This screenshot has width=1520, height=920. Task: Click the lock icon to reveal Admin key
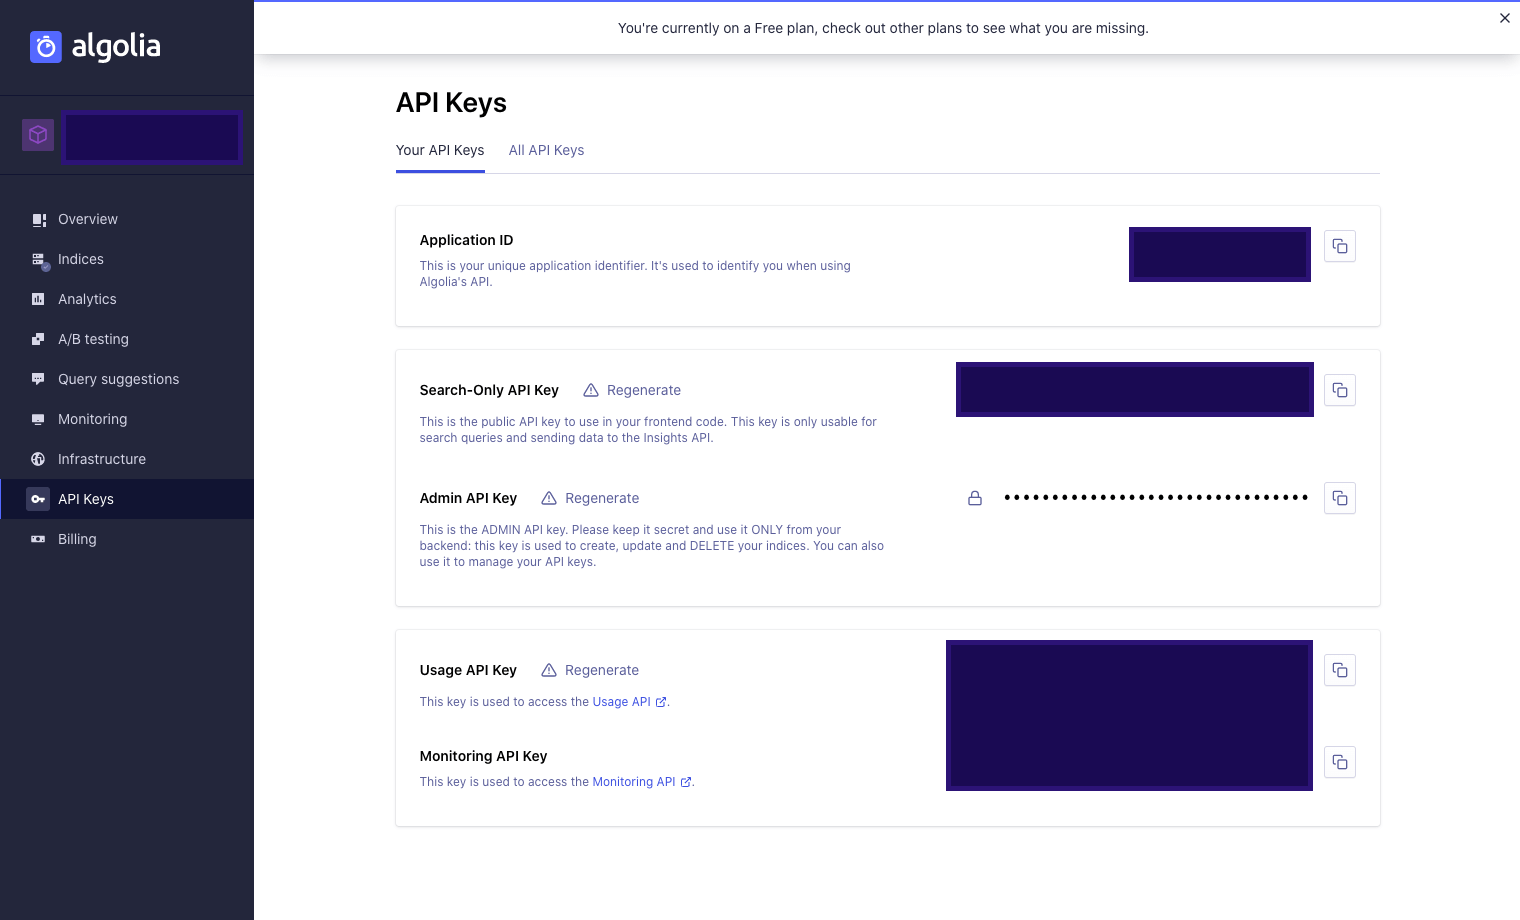coord(975,498)
